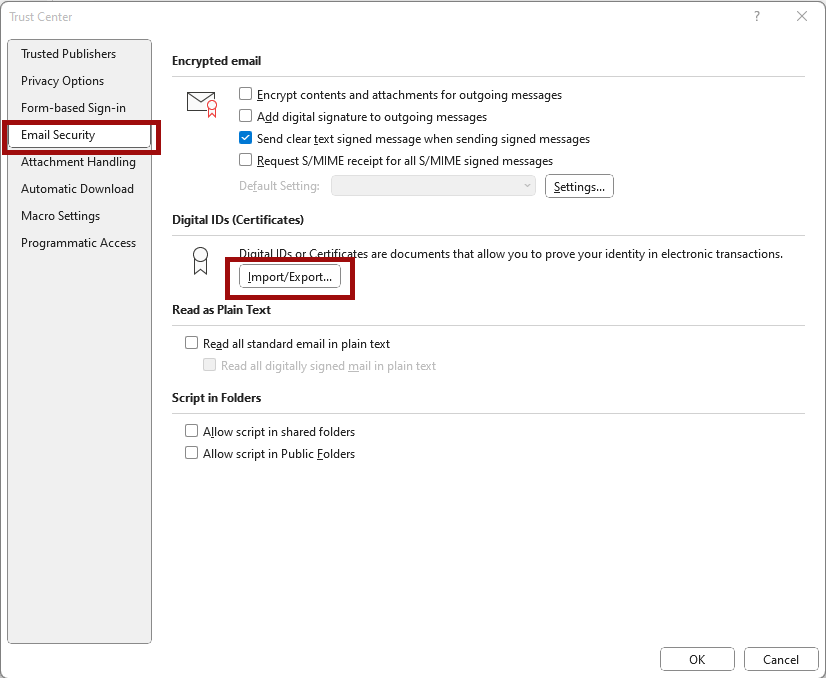Check Add digital signature to outgoing messages

(245, 116)
